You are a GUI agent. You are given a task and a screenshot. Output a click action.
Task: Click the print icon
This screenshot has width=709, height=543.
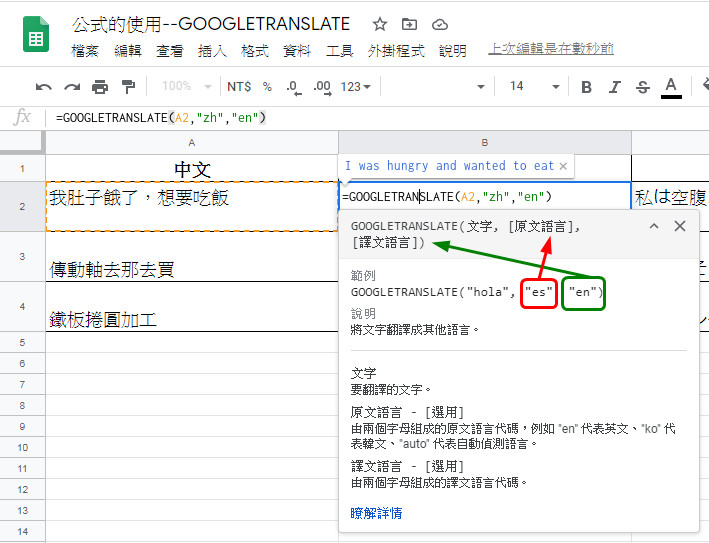click(x=100, y=86)
